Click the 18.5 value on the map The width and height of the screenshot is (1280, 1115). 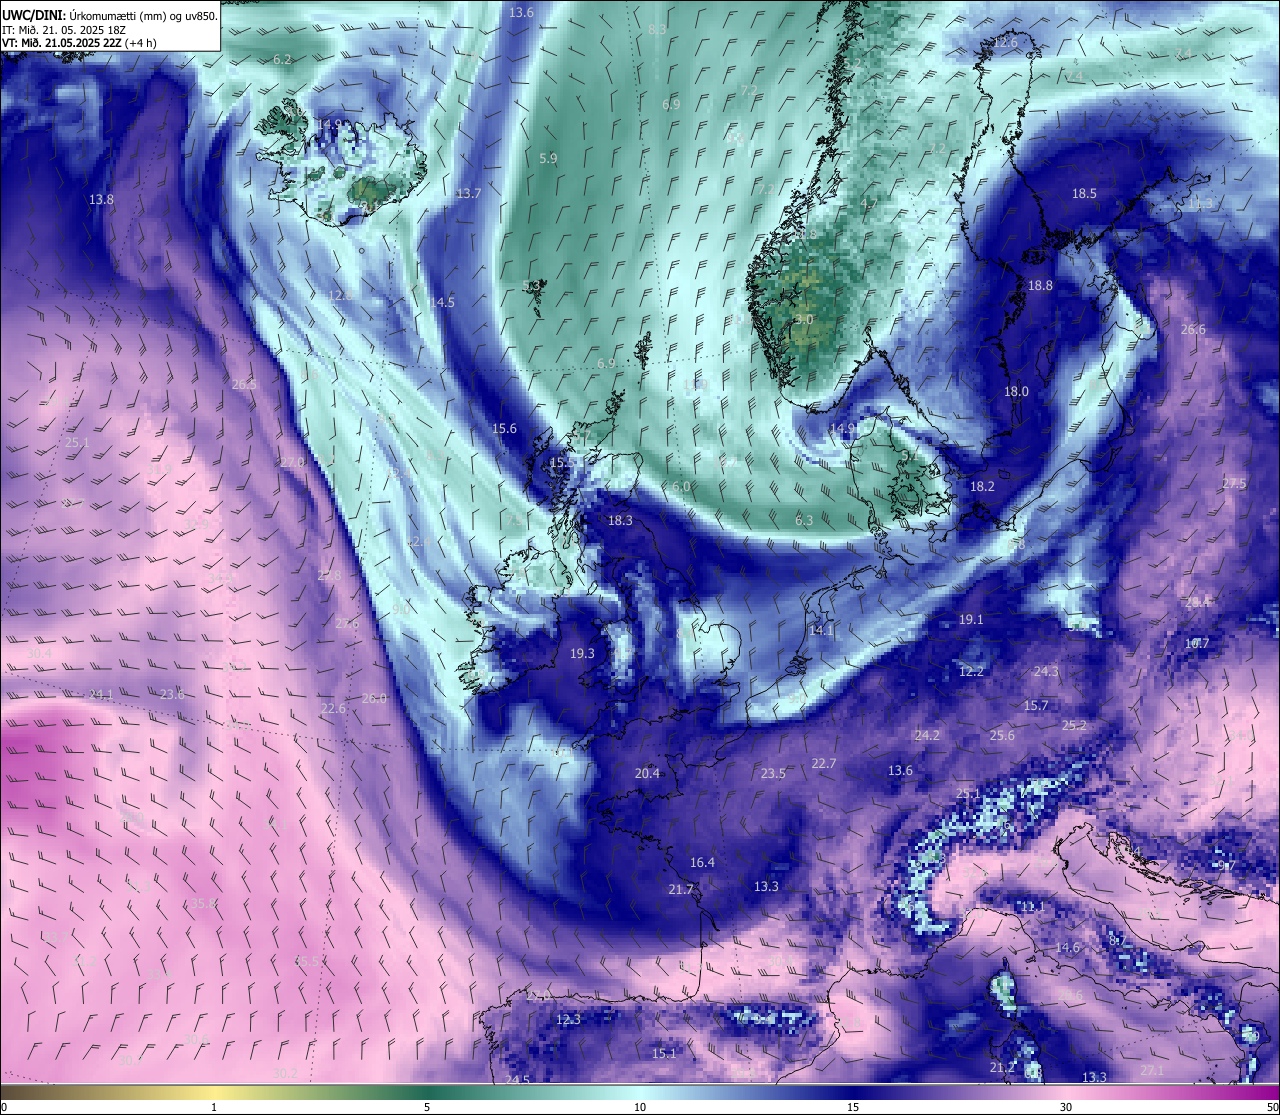tap(1084, 194)
